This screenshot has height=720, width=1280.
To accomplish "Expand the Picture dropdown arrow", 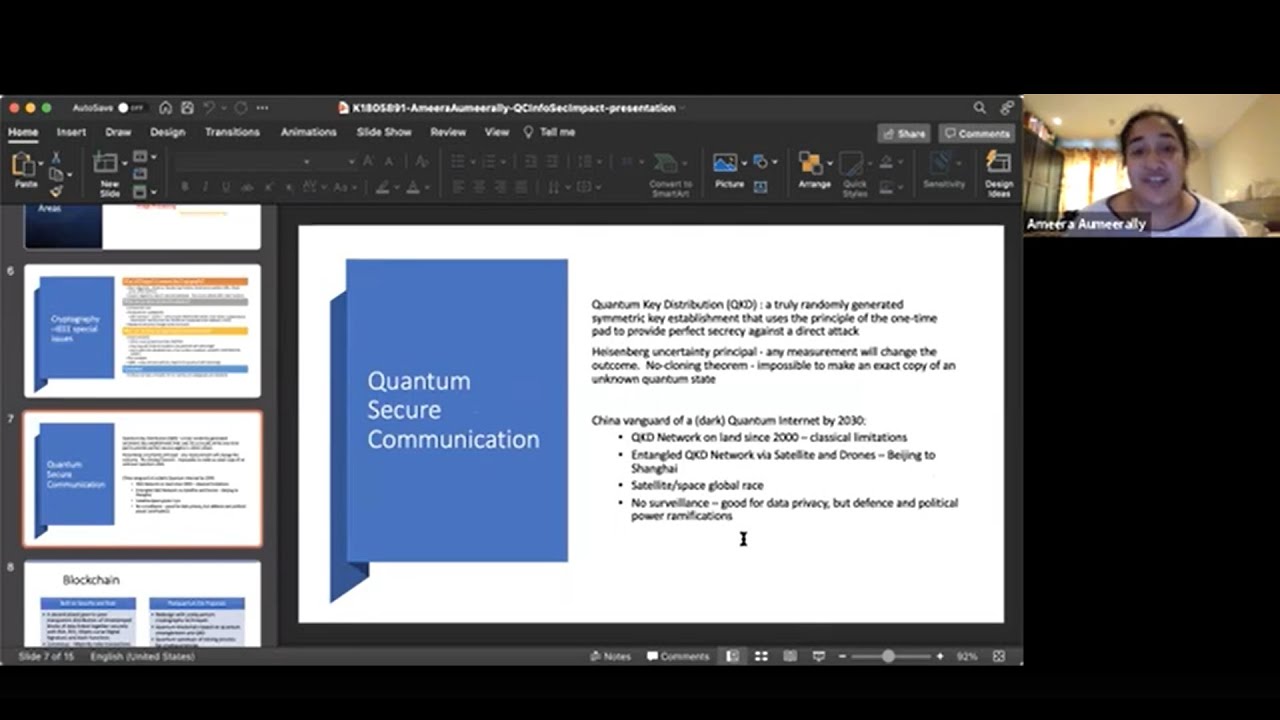I will click(743, 162).
